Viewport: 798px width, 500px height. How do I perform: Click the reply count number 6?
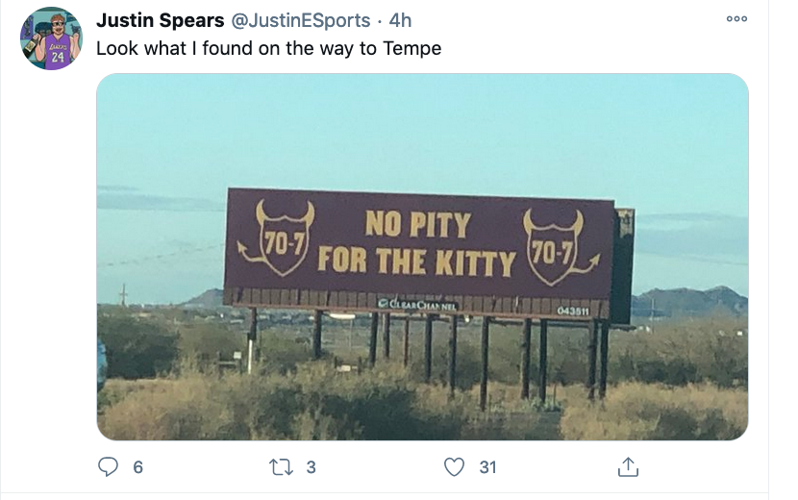(137, 466)
